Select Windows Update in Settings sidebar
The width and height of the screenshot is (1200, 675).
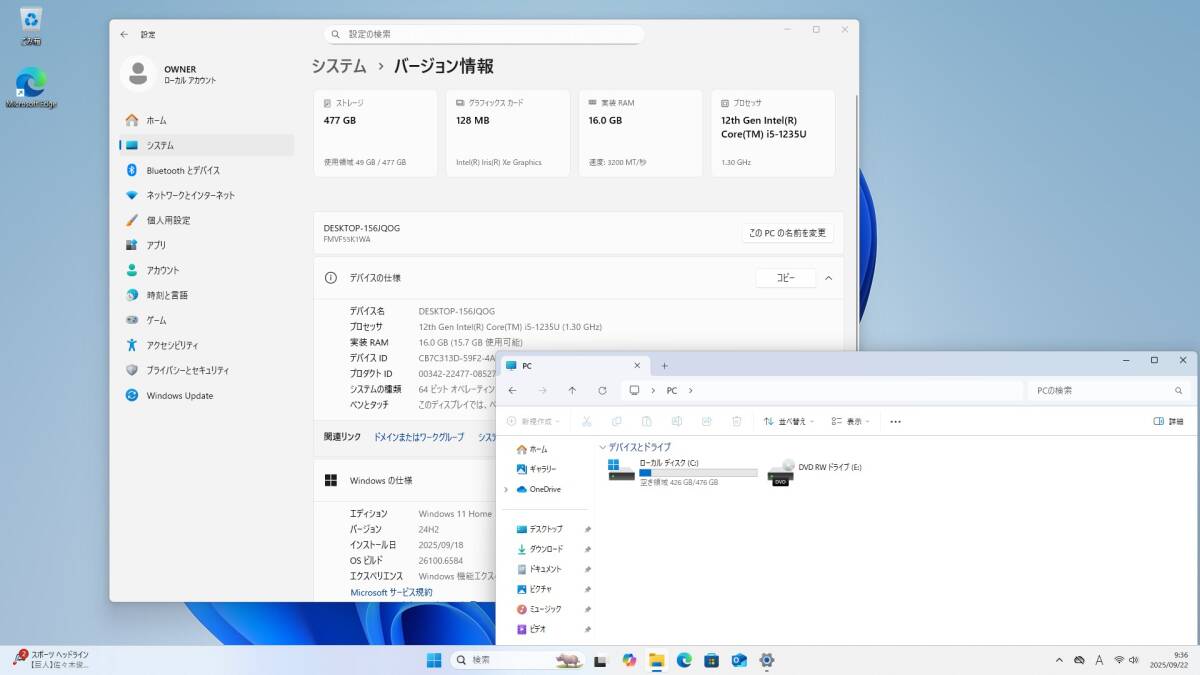182,395
